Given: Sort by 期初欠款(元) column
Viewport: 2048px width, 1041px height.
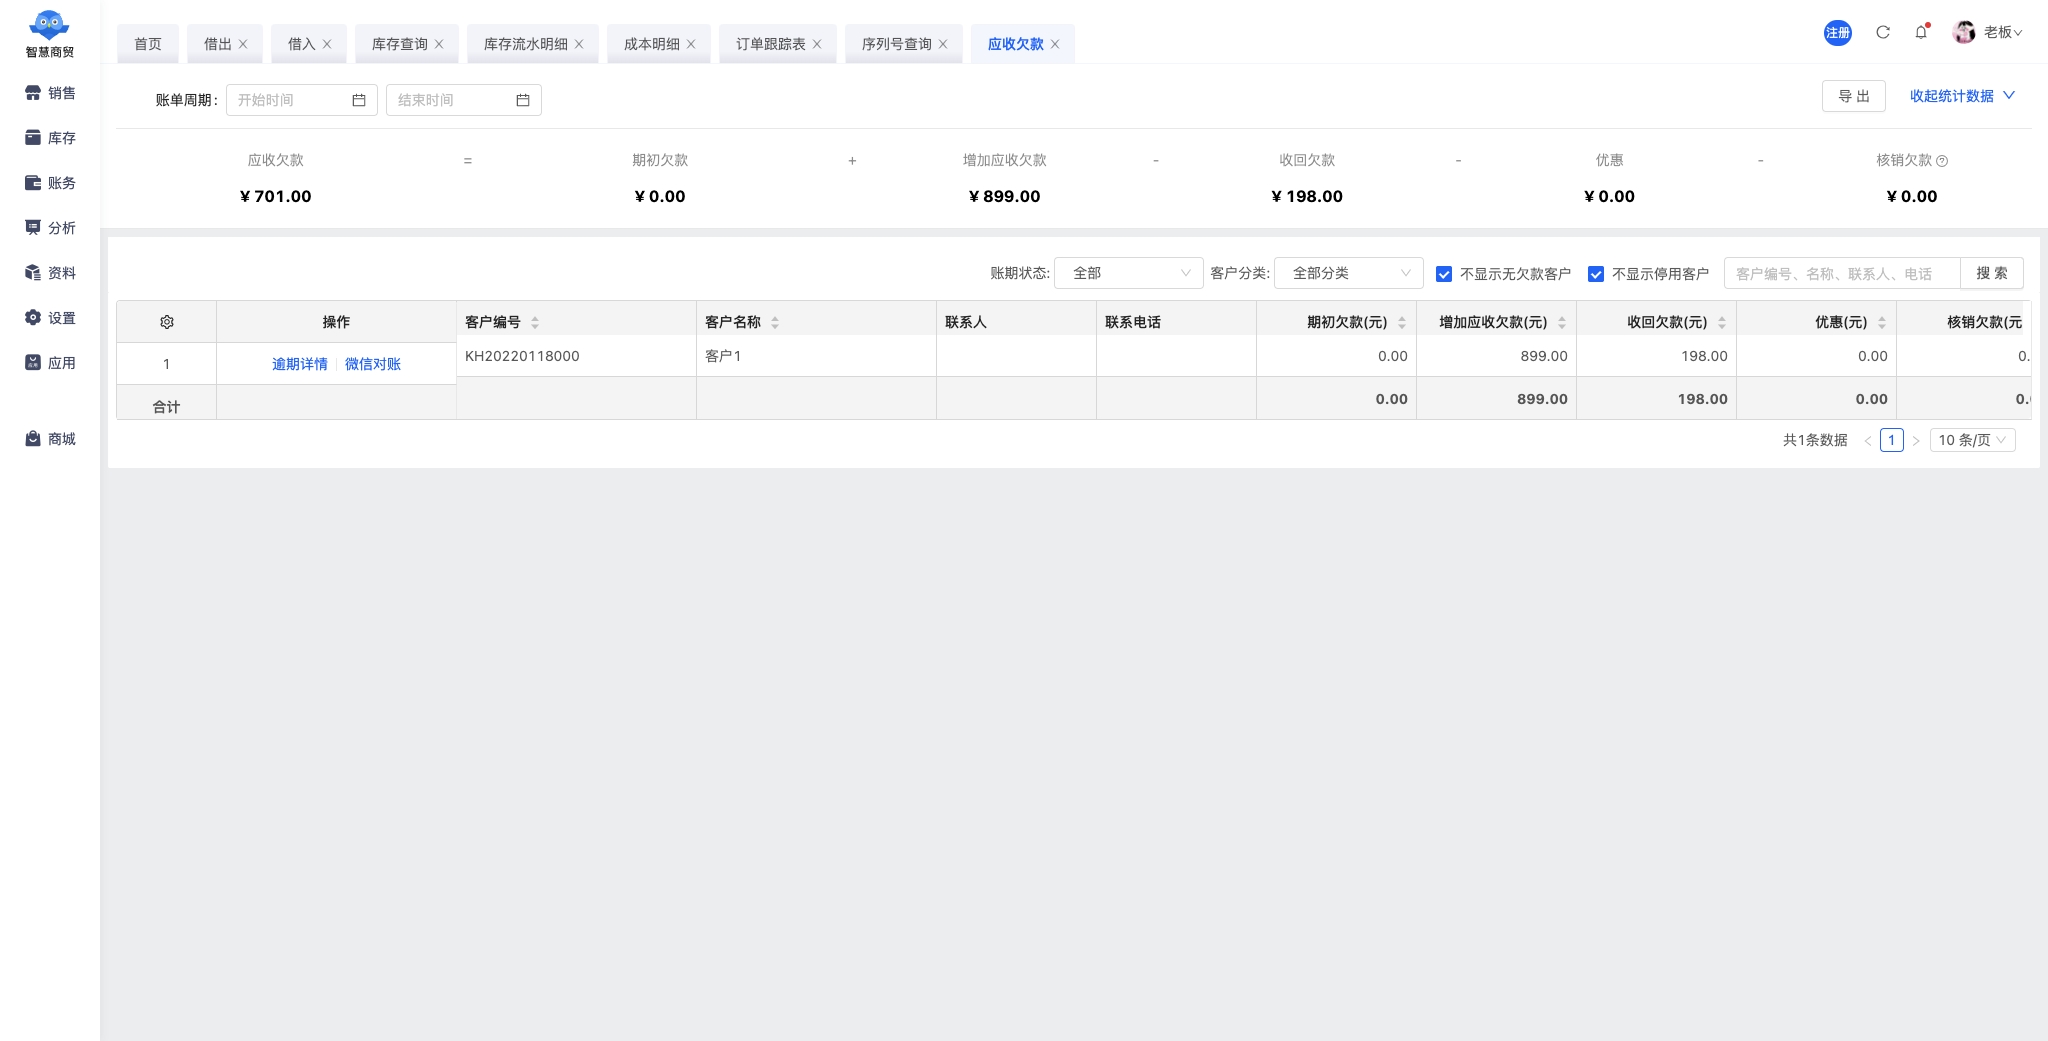Looking at the screenshot, I should pos(1402,322).
